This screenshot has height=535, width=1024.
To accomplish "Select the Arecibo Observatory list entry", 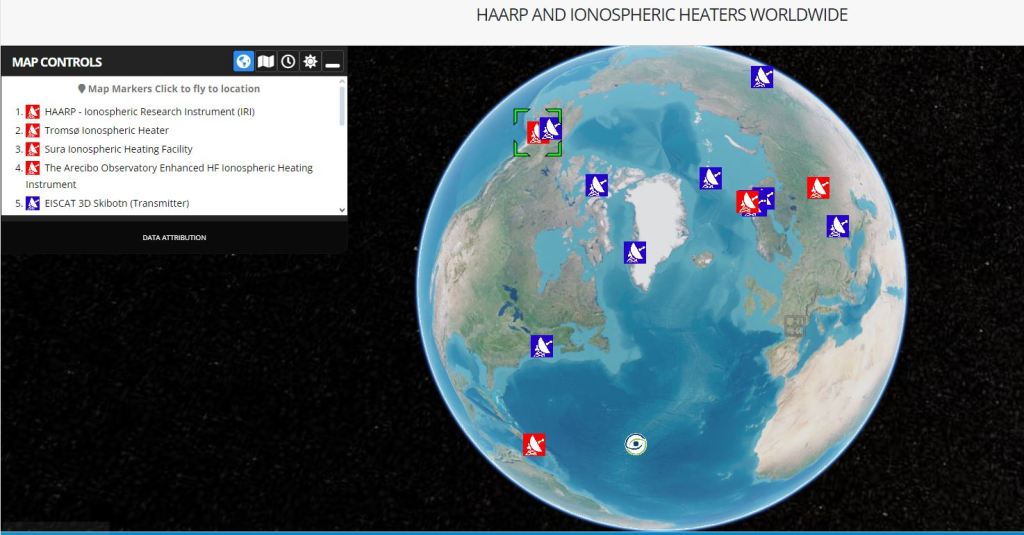I will point(178,168).
